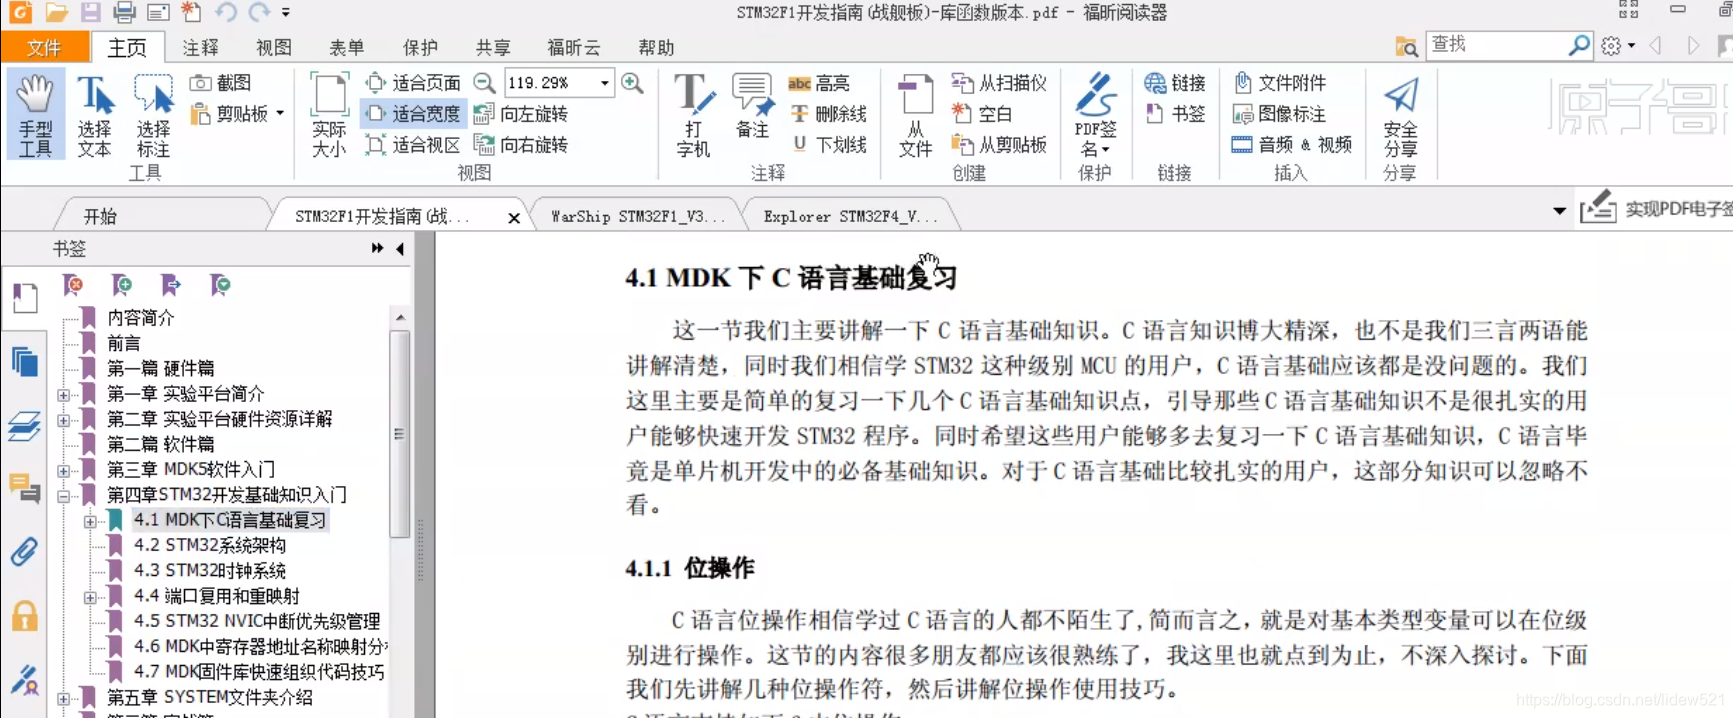Viewport: 1733px width, 718px height.
Task: Select the Select Text tool
Action: (x=95, y=114)
